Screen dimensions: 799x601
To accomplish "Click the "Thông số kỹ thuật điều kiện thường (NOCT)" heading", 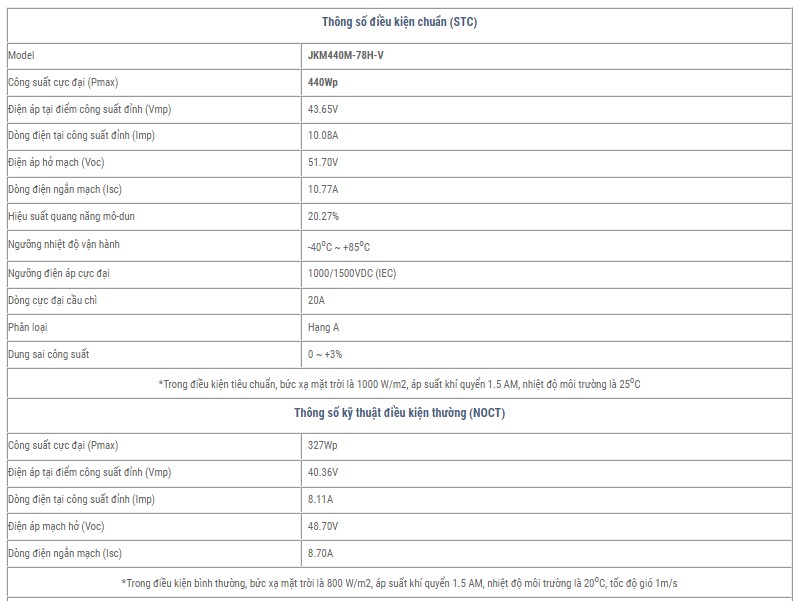I will (399, 413).
